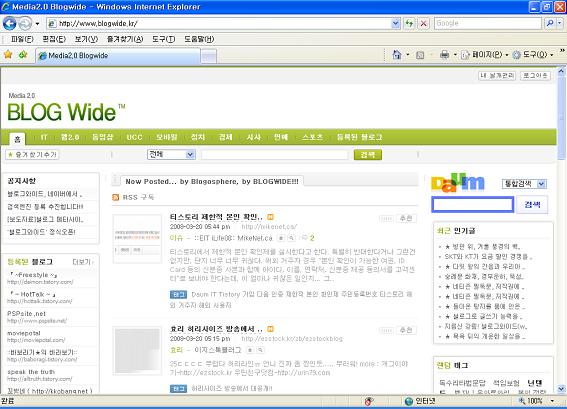Click the Home house icon in command bar

(397, 55)
